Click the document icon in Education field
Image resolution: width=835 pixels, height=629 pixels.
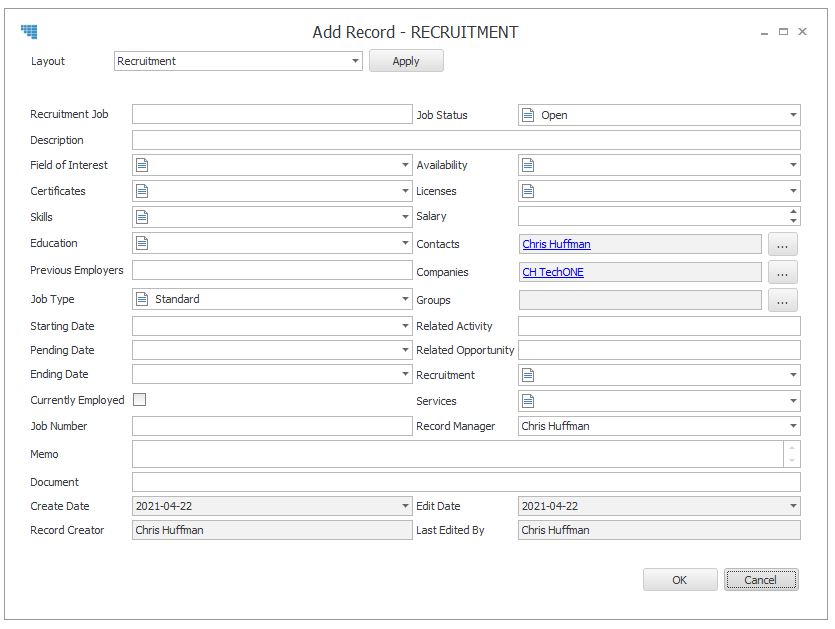click(142, 243)
